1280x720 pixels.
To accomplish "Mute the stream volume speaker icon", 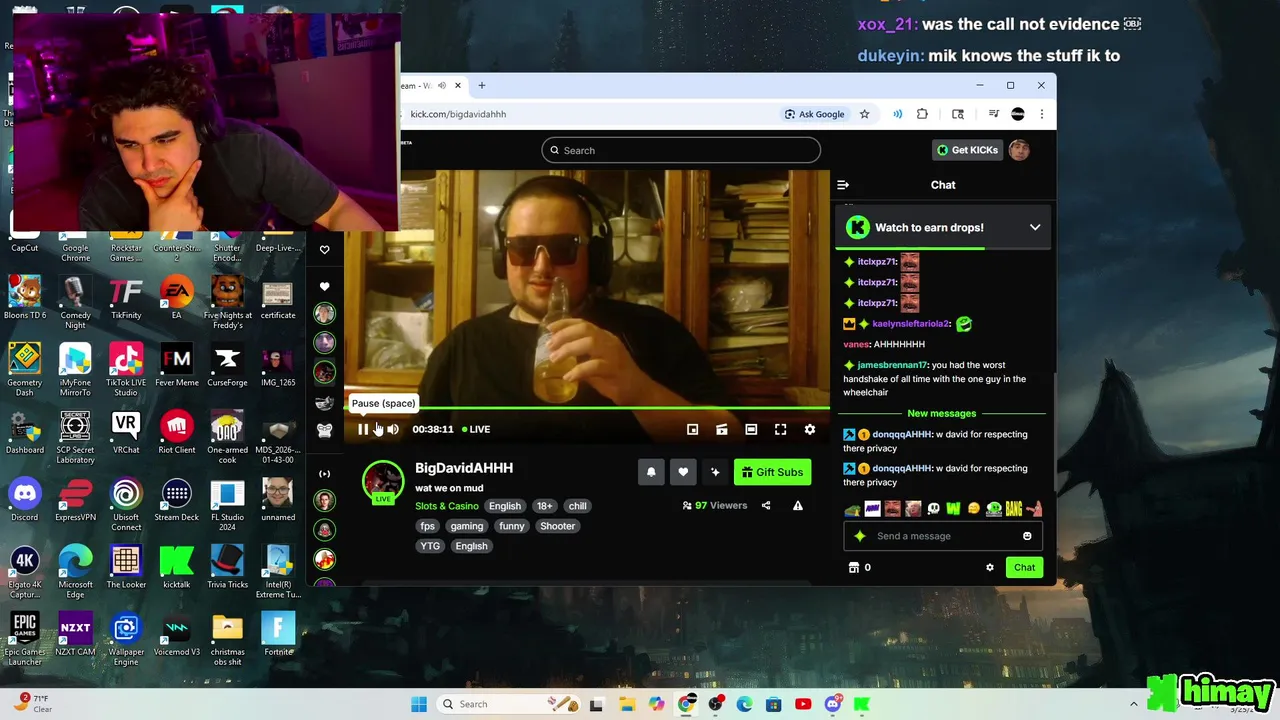I will (x=393, y=429).
